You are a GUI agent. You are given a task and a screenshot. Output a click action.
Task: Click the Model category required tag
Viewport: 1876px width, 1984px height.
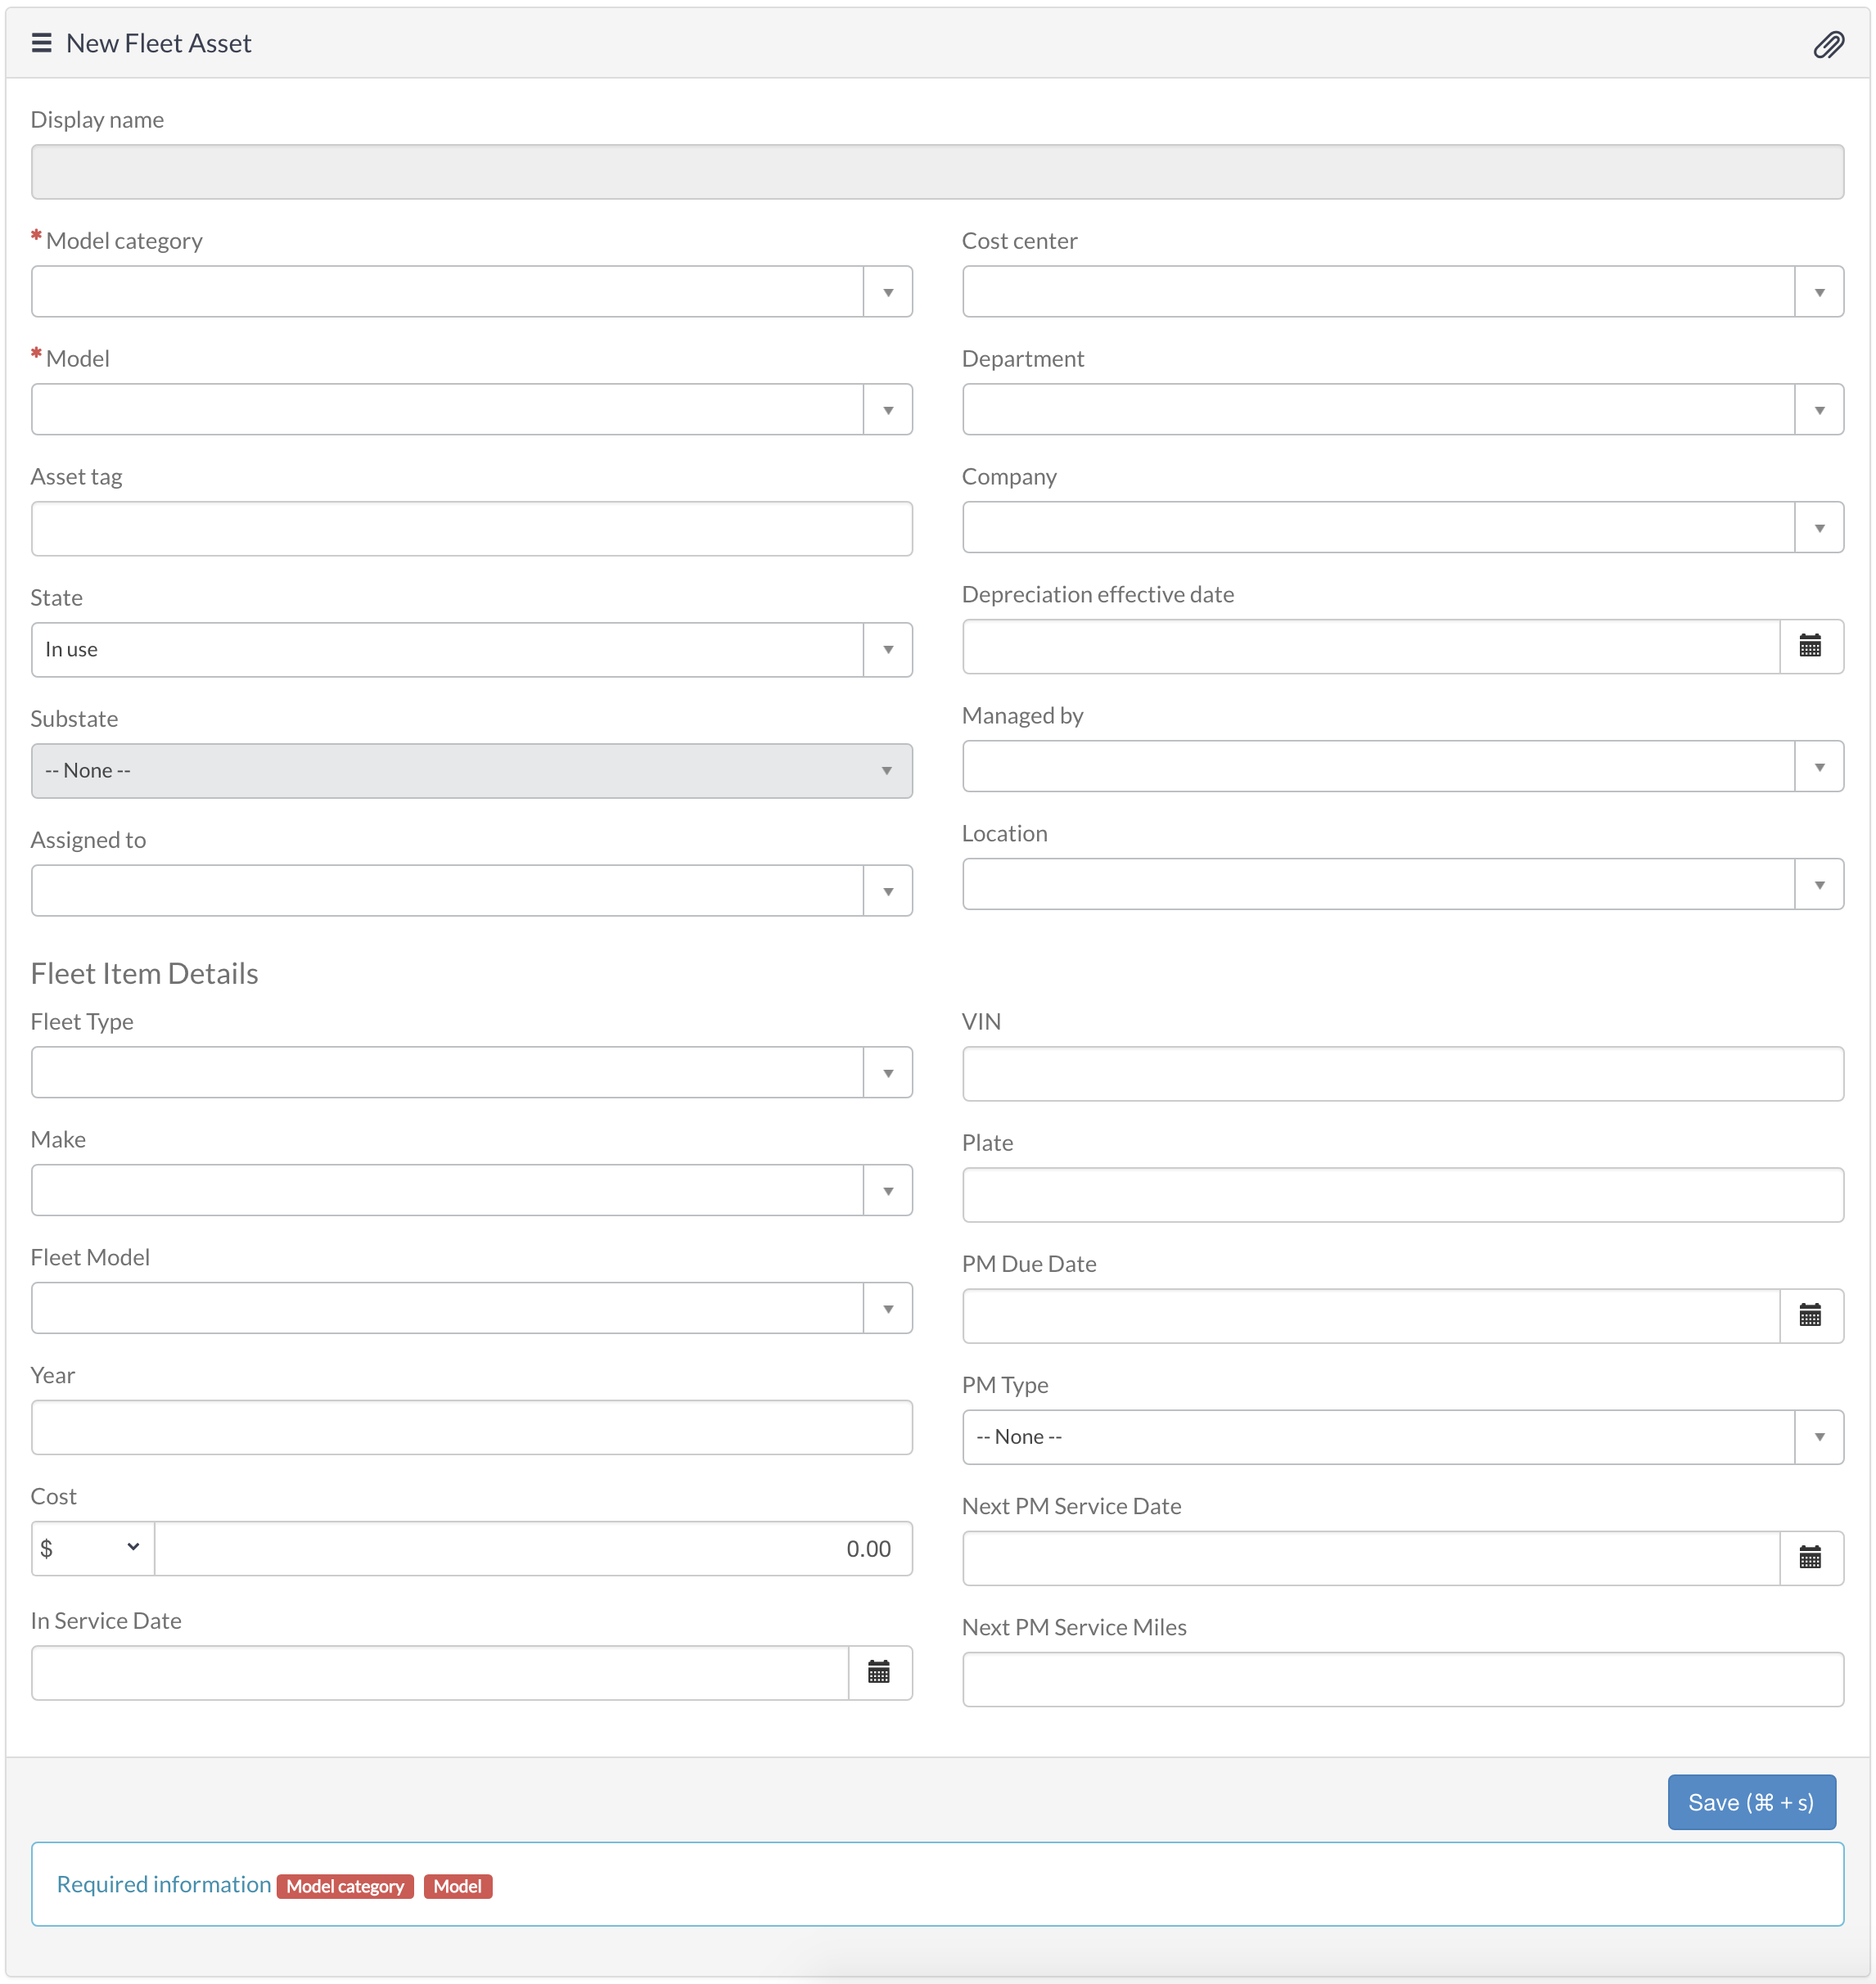click(345, 1886)
